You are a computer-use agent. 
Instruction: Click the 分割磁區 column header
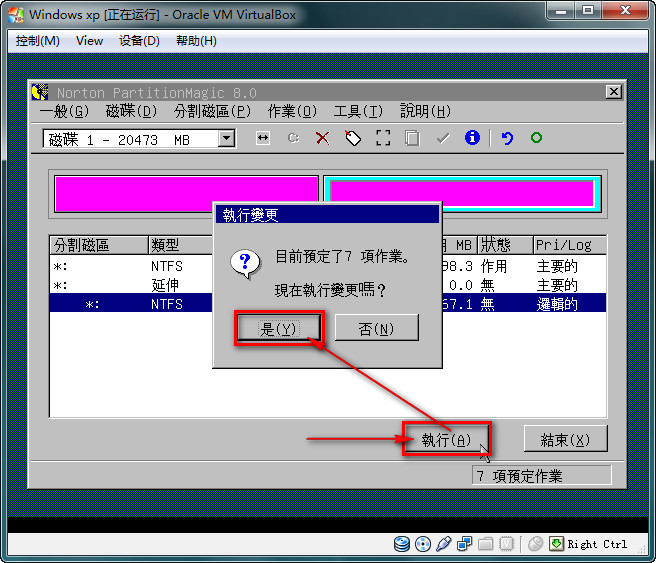coord(99,245)
